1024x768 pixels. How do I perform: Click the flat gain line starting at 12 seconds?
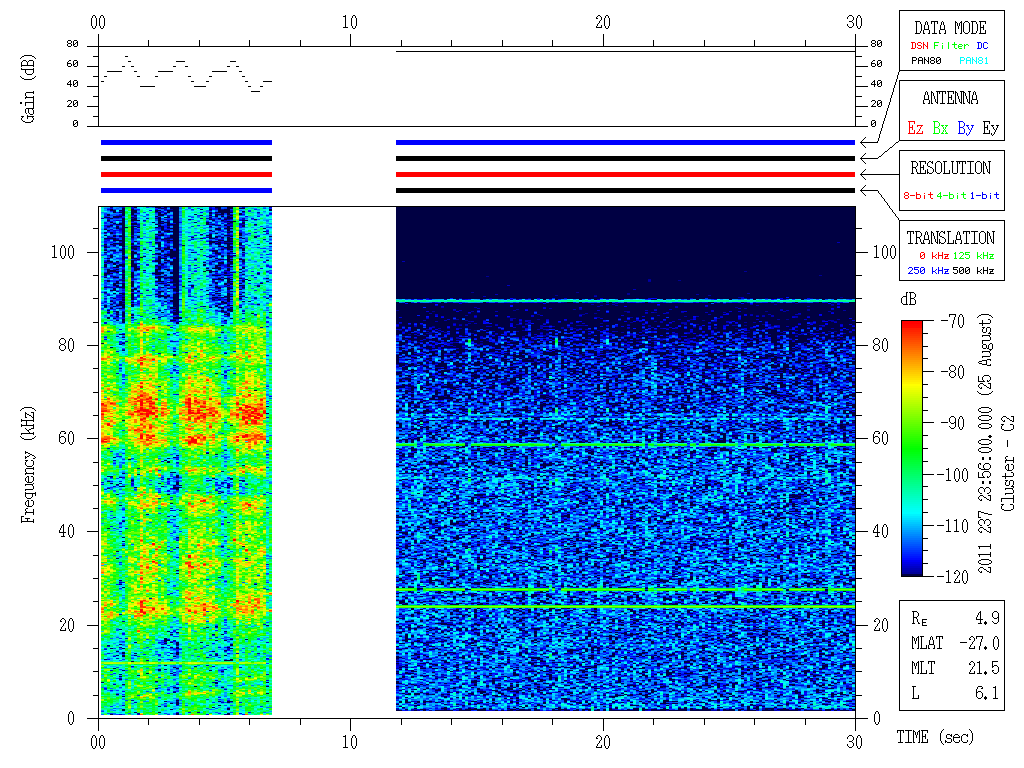(x=626, y=51)
